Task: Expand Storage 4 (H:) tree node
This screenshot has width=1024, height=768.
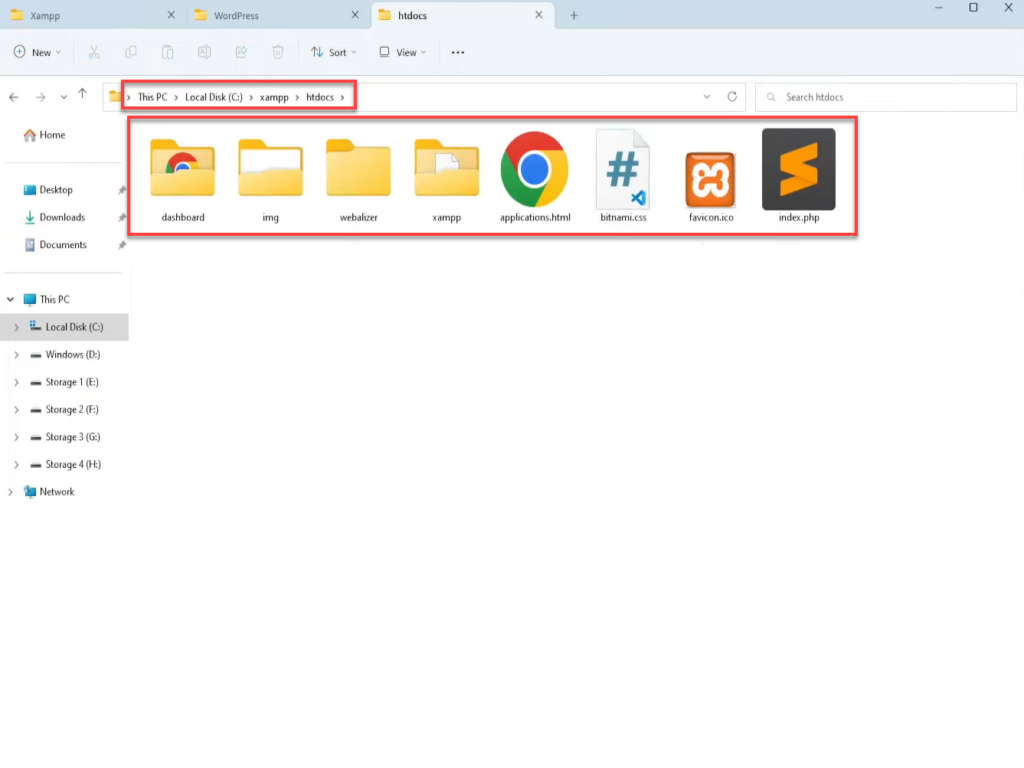Action: [x=16, y=464]
